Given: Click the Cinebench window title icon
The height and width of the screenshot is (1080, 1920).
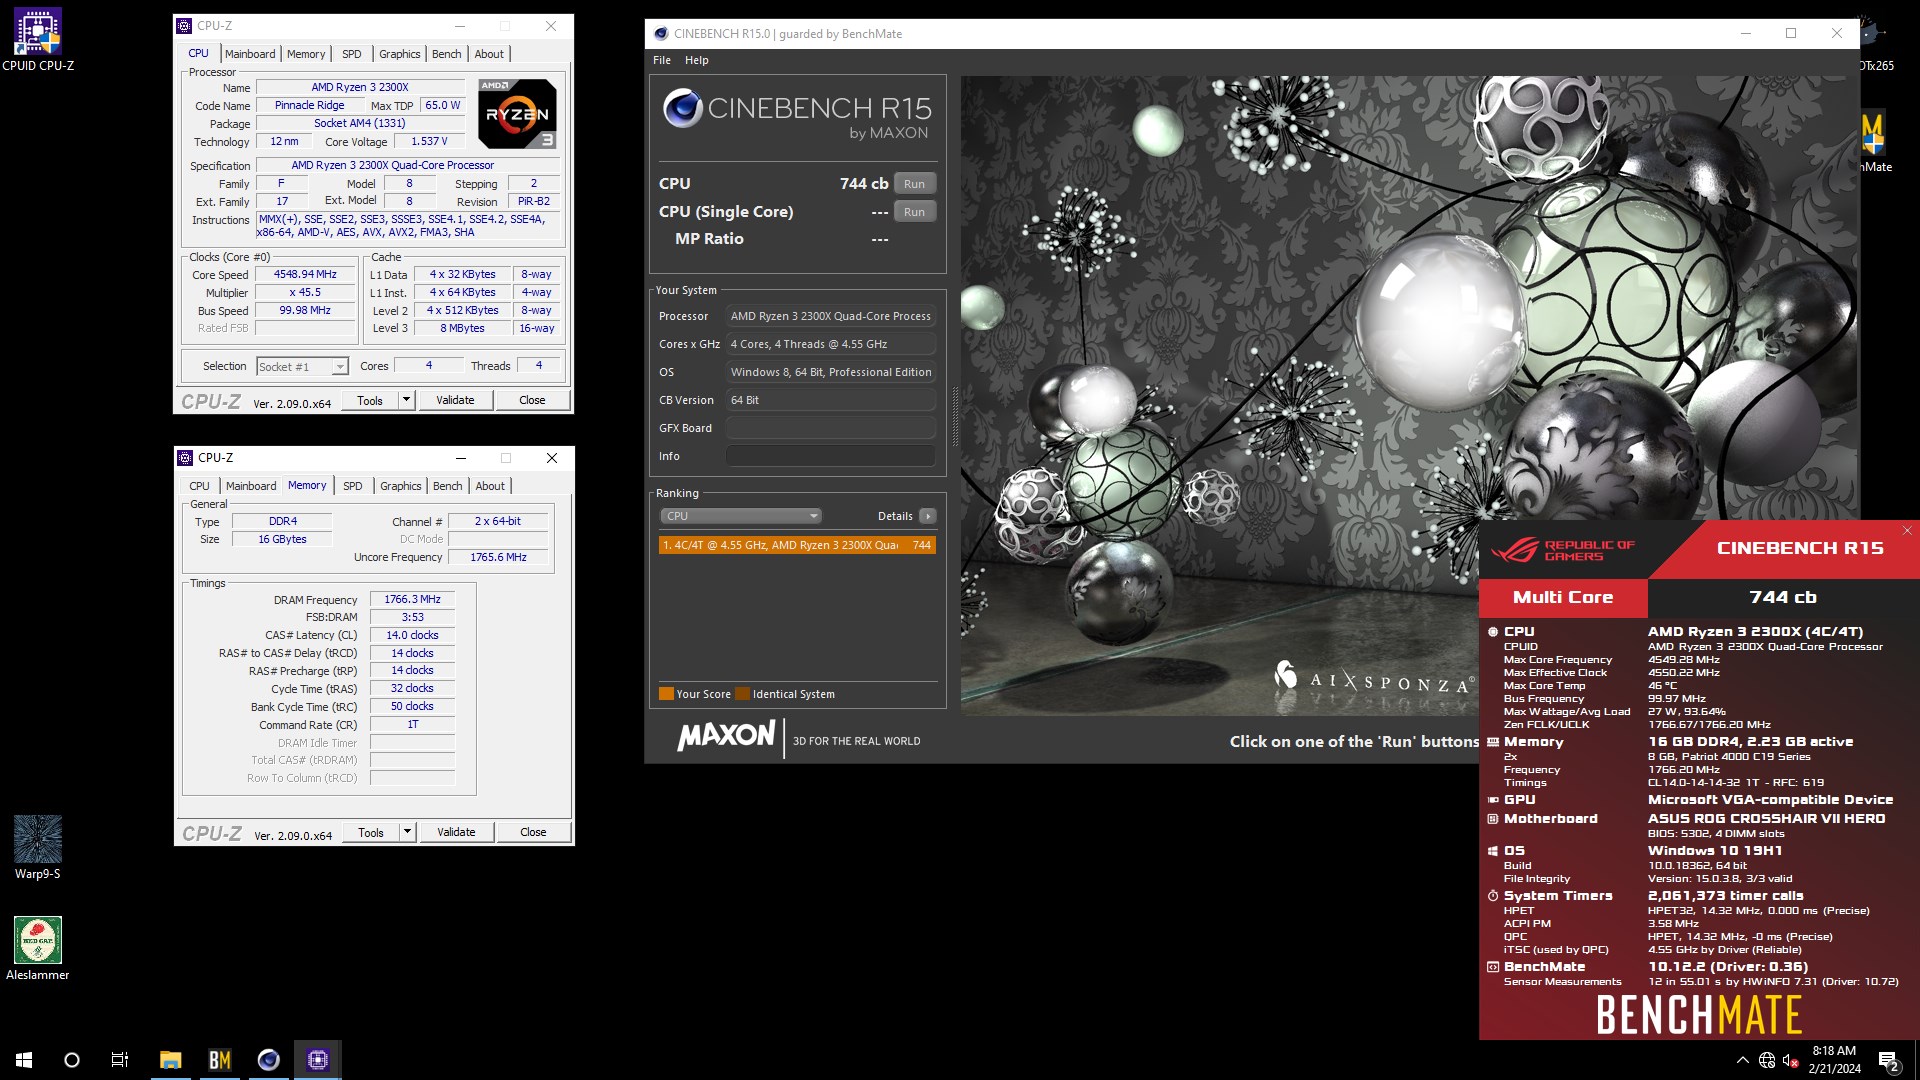Looking at the screenshot, I should 660,33.
